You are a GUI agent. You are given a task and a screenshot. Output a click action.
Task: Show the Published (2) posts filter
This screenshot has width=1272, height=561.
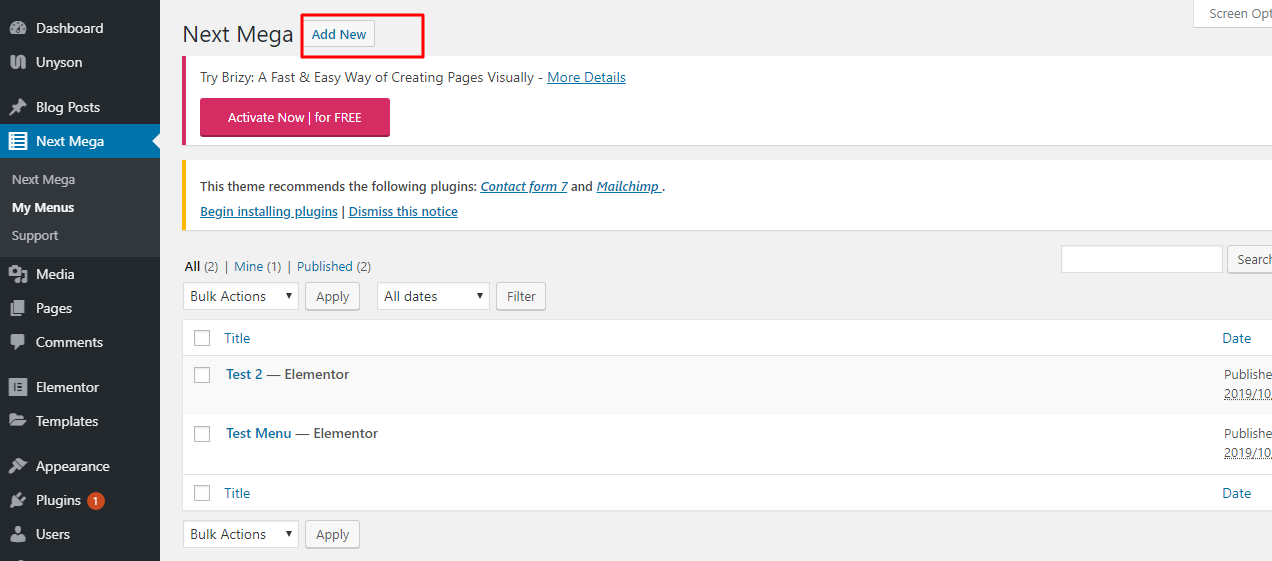(x=334, y=266)
